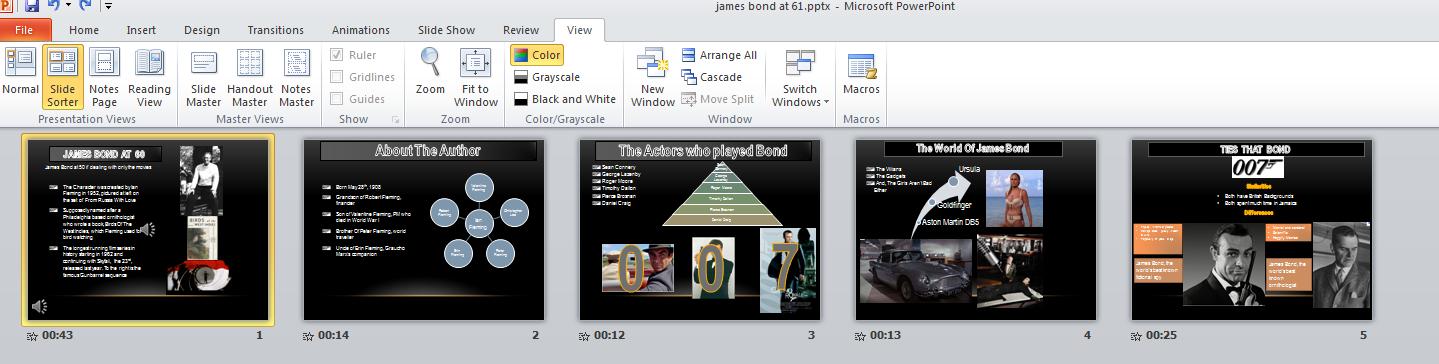Switch to Black and White mode
The width and height of the screenshot is (1439, 364).
(565, 99)
